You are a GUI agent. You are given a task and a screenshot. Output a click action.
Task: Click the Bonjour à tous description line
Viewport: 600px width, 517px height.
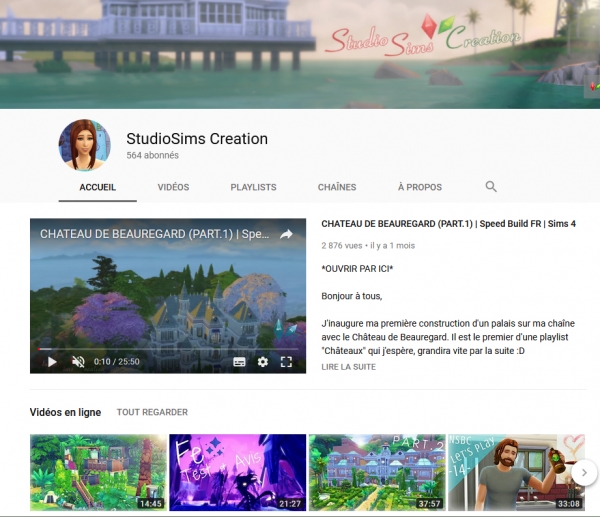click(x=352, y=296)
